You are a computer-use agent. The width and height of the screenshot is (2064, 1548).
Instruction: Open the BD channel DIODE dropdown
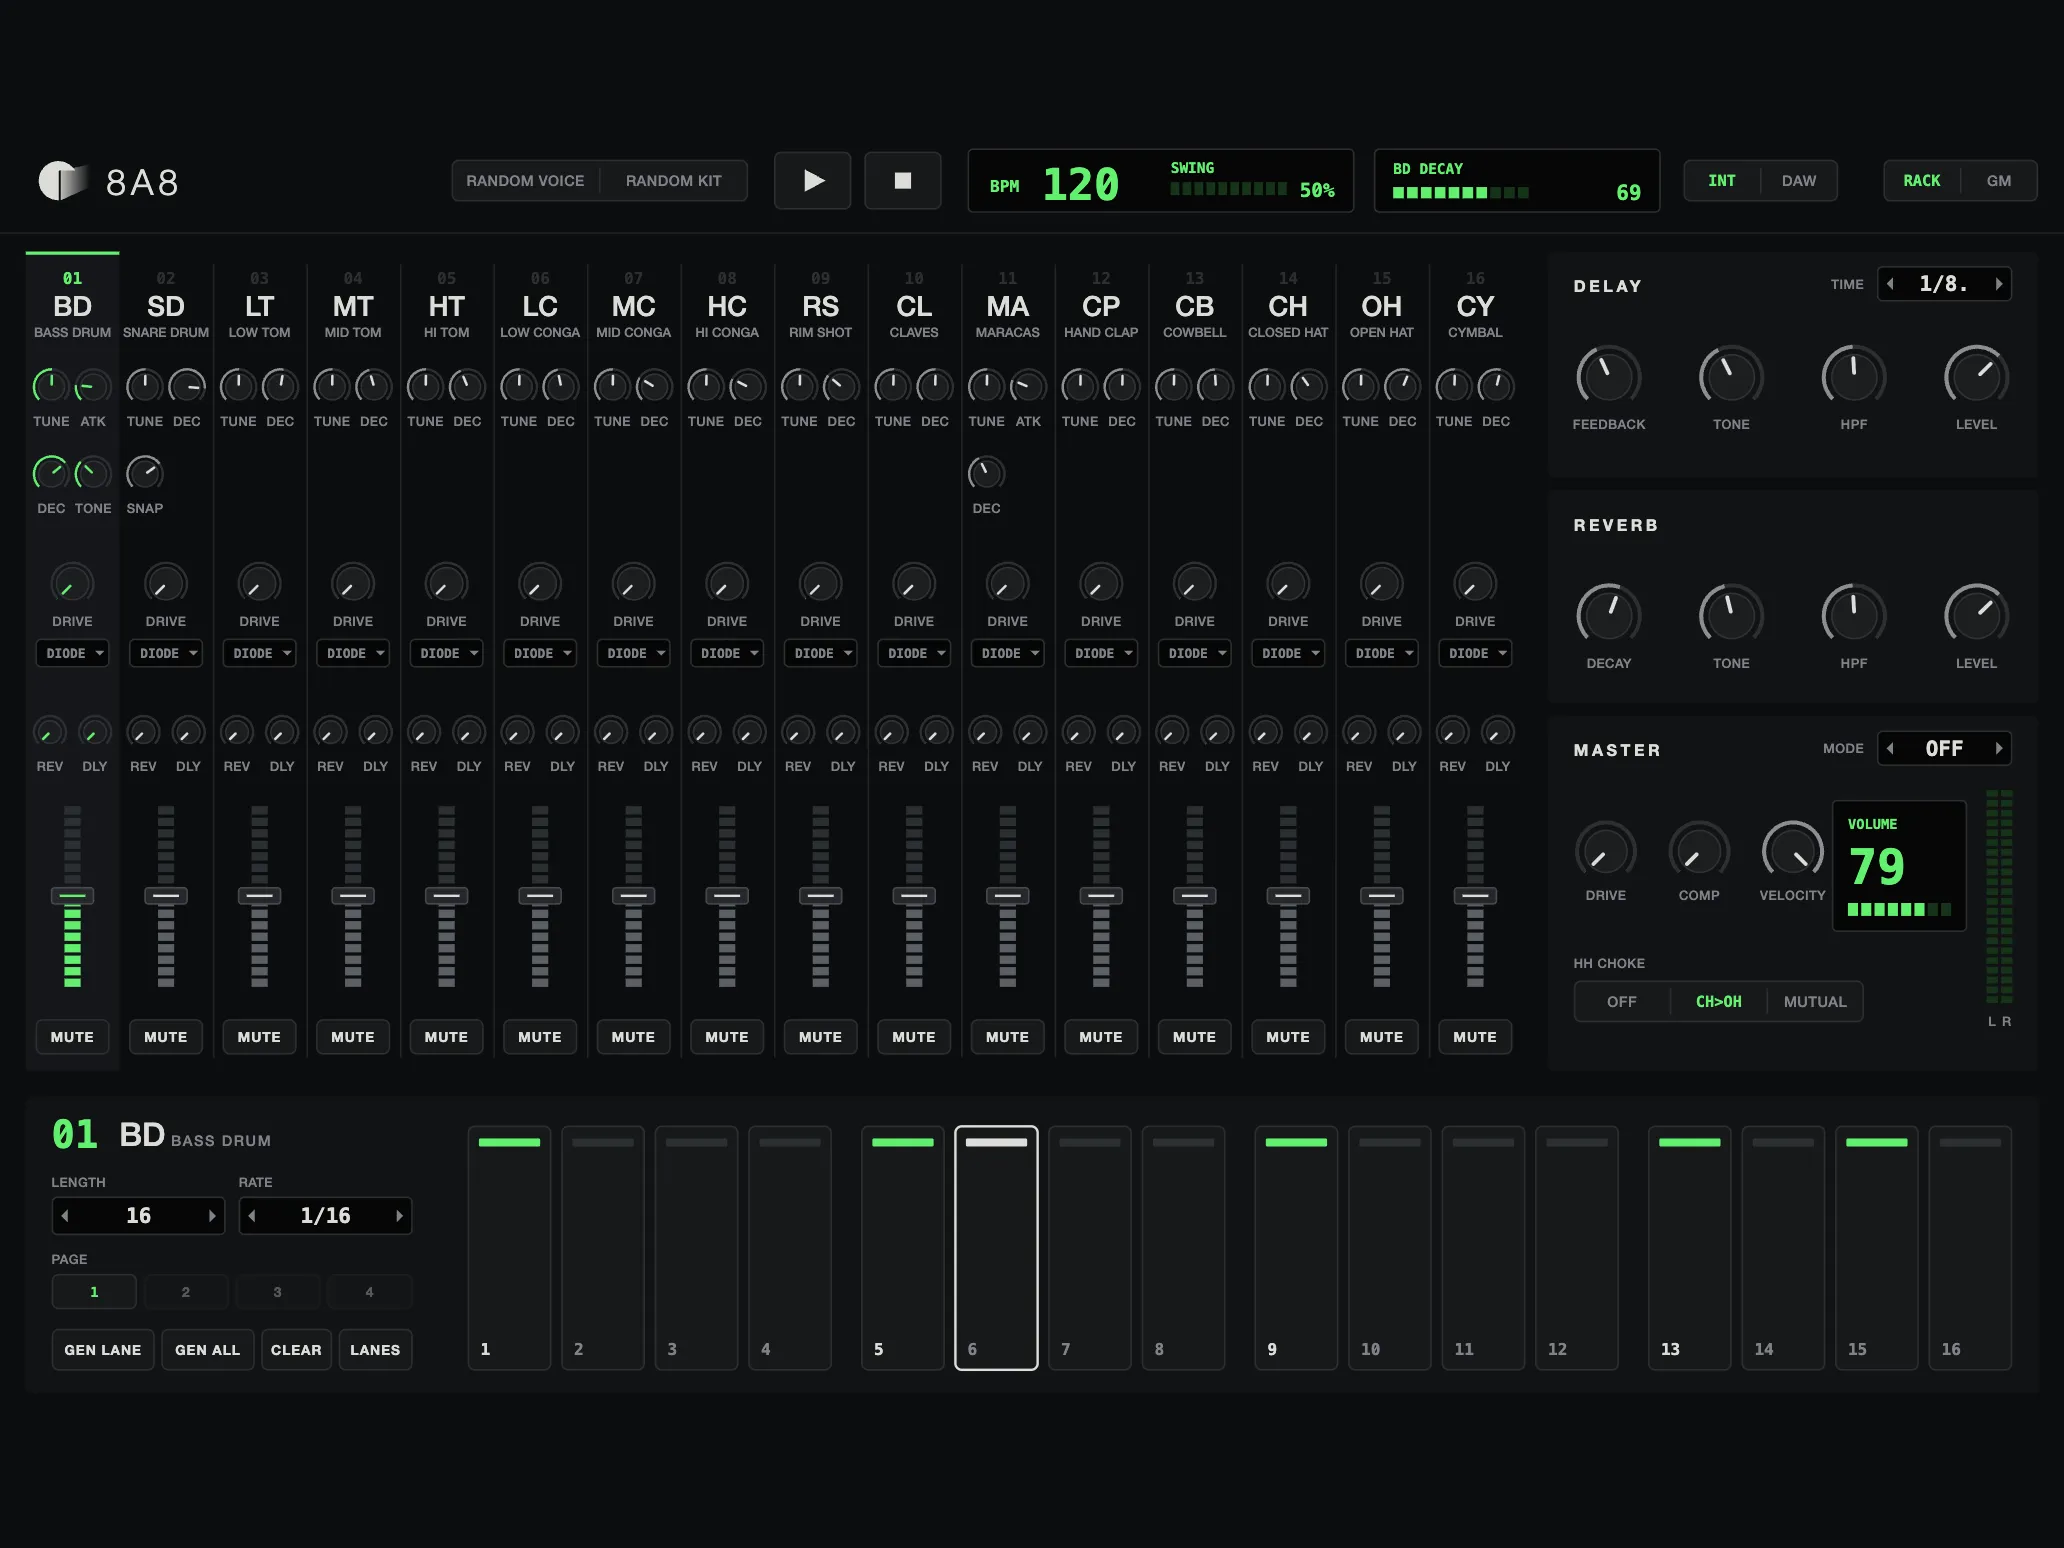(x=72, y=653)
